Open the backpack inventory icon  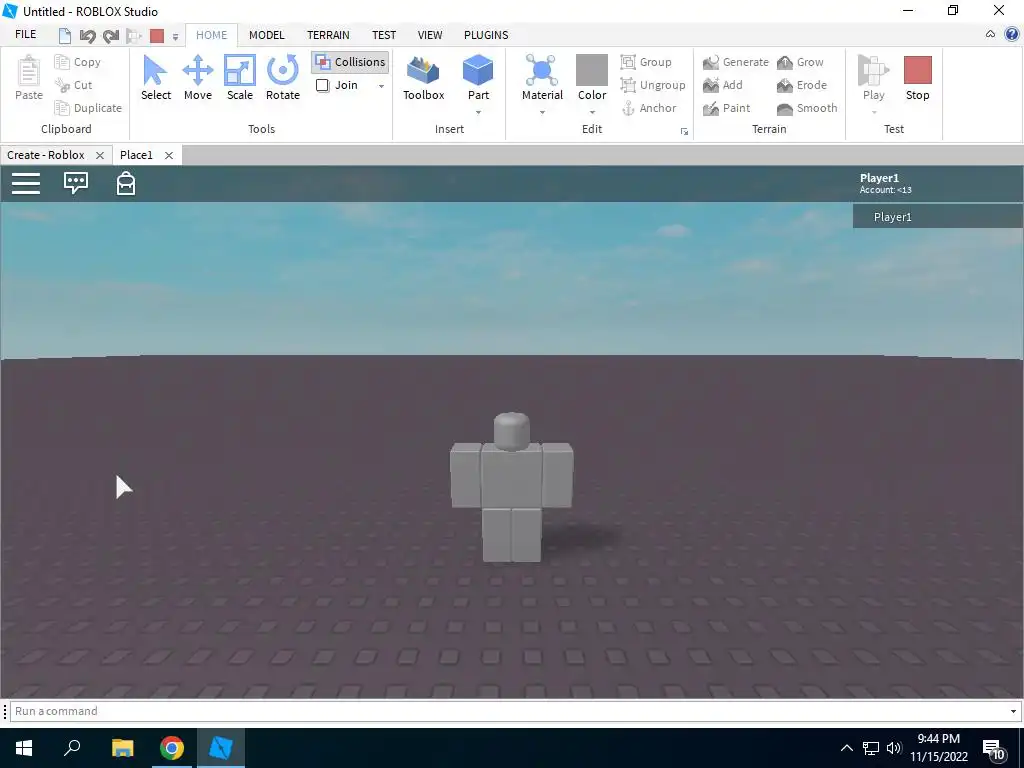coord(126,184)
